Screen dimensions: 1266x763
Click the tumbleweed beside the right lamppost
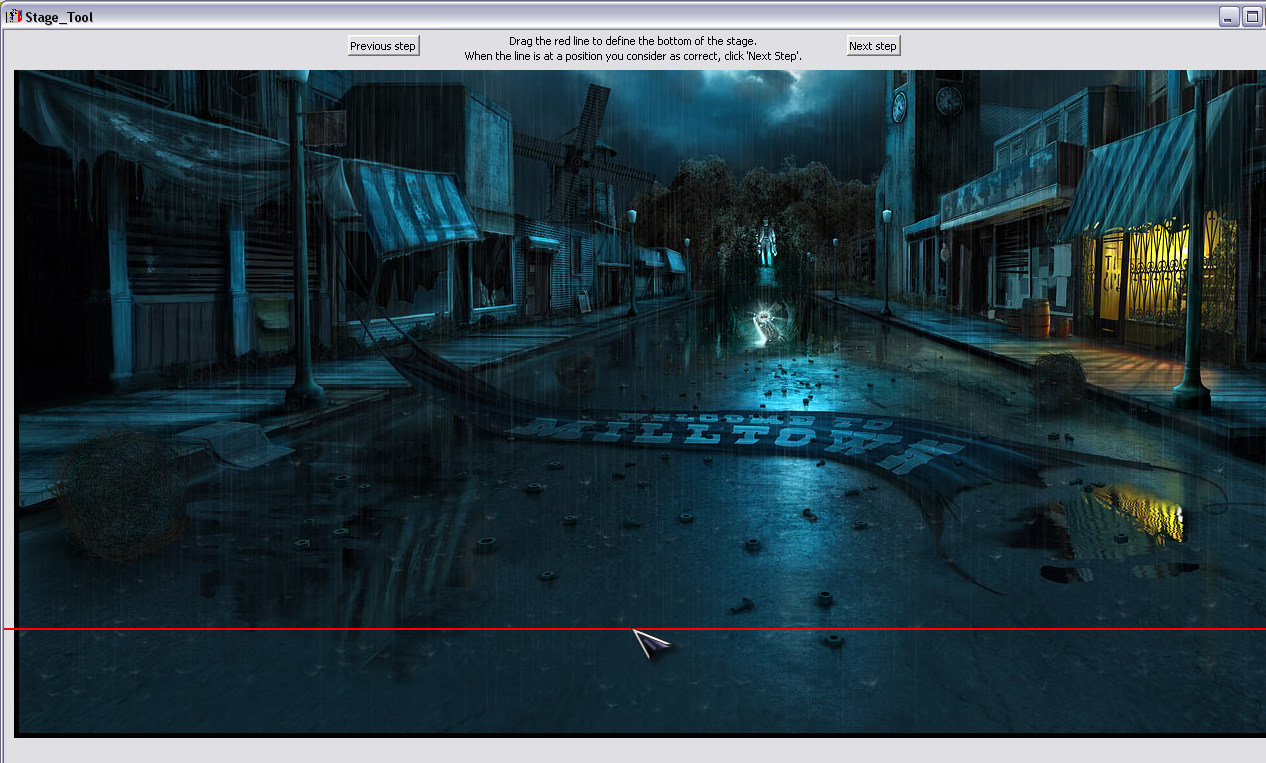(1058, 380)
